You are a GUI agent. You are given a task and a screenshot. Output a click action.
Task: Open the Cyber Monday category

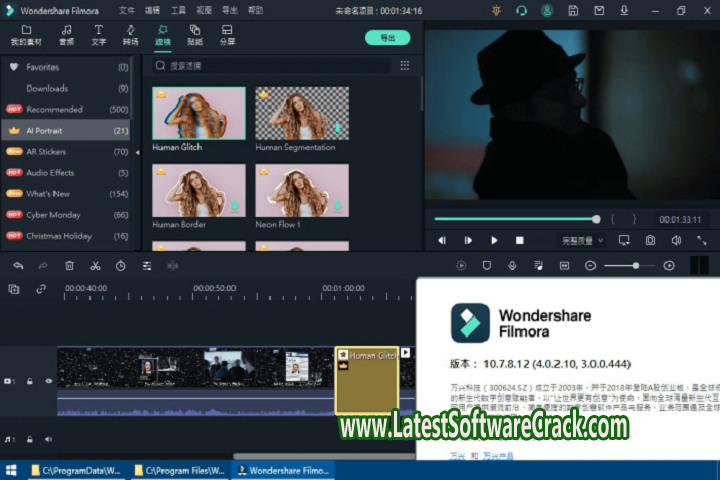67,215
